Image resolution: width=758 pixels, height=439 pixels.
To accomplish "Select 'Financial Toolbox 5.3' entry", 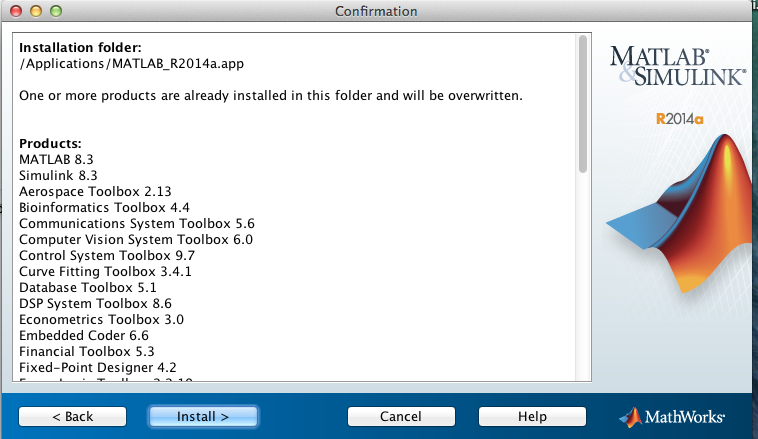I will pos(87,351).
